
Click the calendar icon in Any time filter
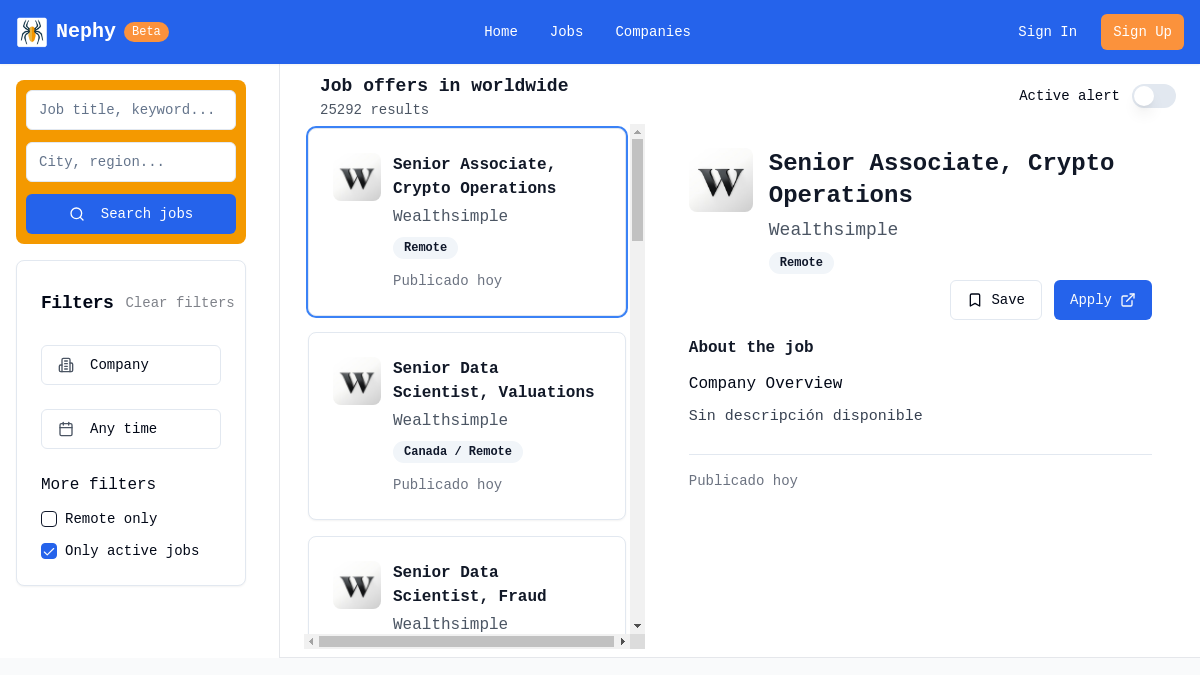pos(66,429)
